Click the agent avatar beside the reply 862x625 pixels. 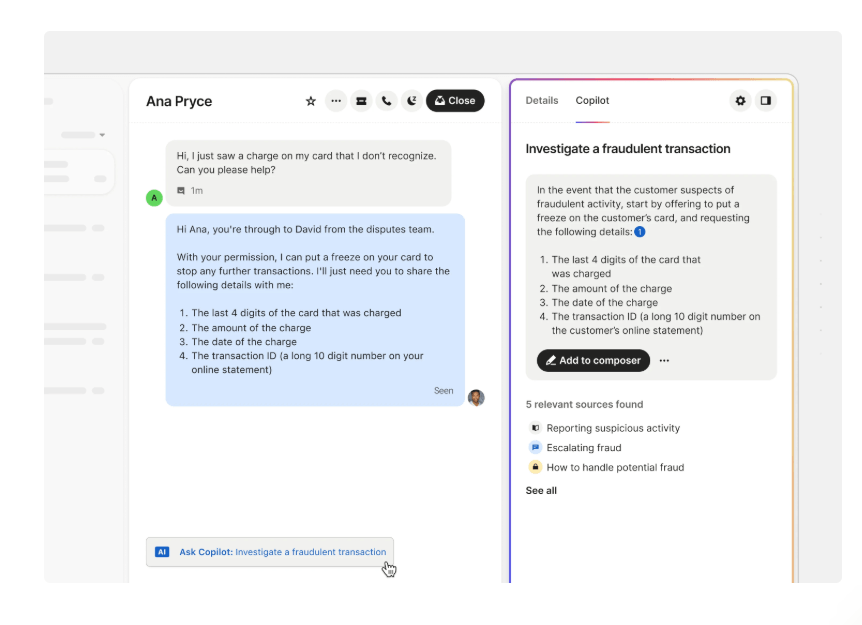click(x=476, y=398)
